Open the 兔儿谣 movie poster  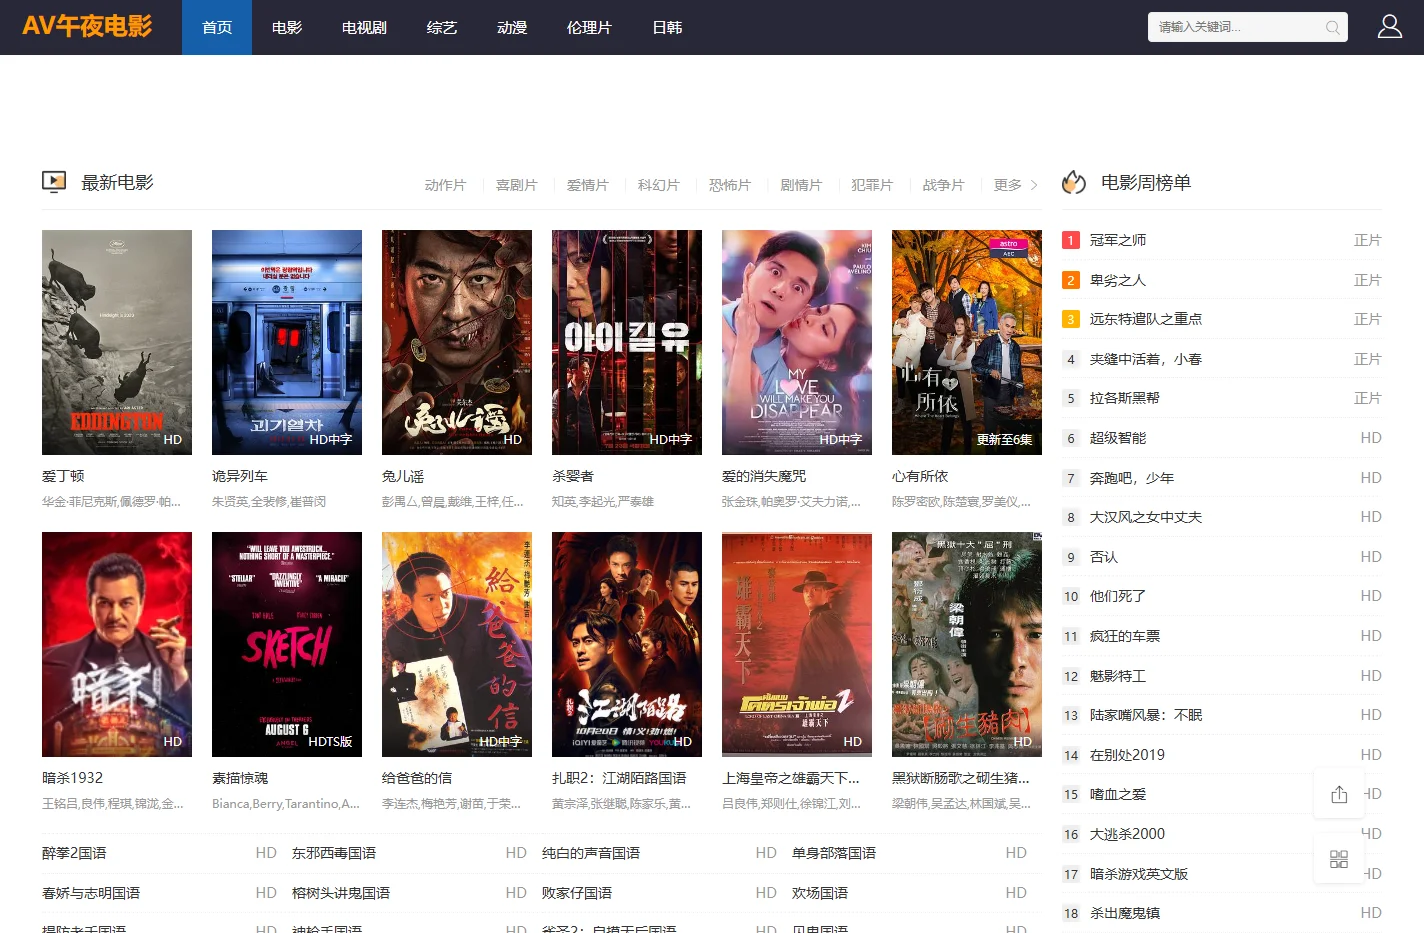click(x=457, y=342)
